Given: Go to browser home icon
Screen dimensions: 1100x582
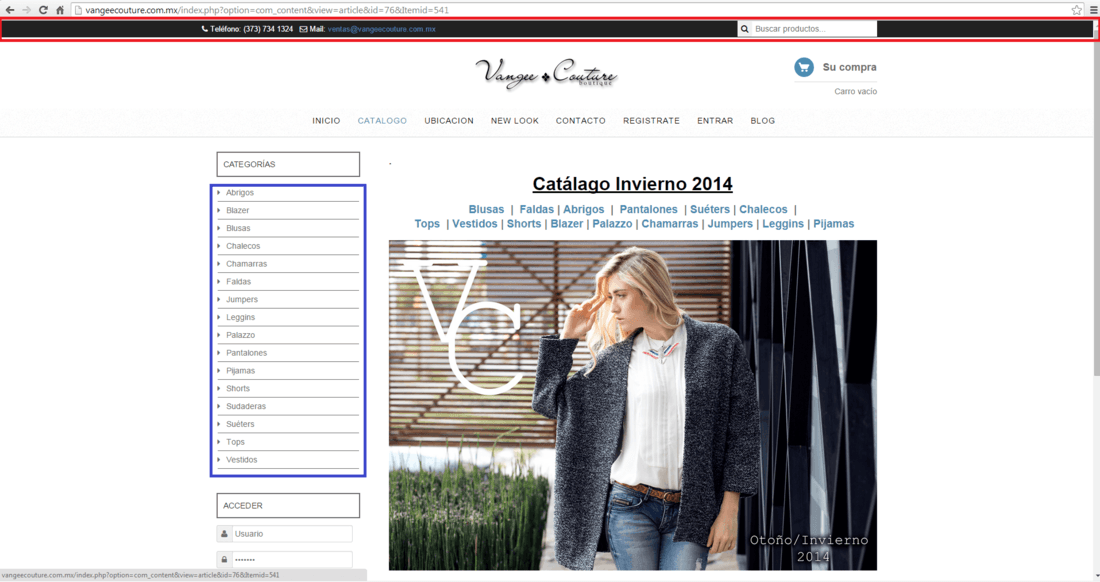Looking at the screenshot, I should click(60, 10).
